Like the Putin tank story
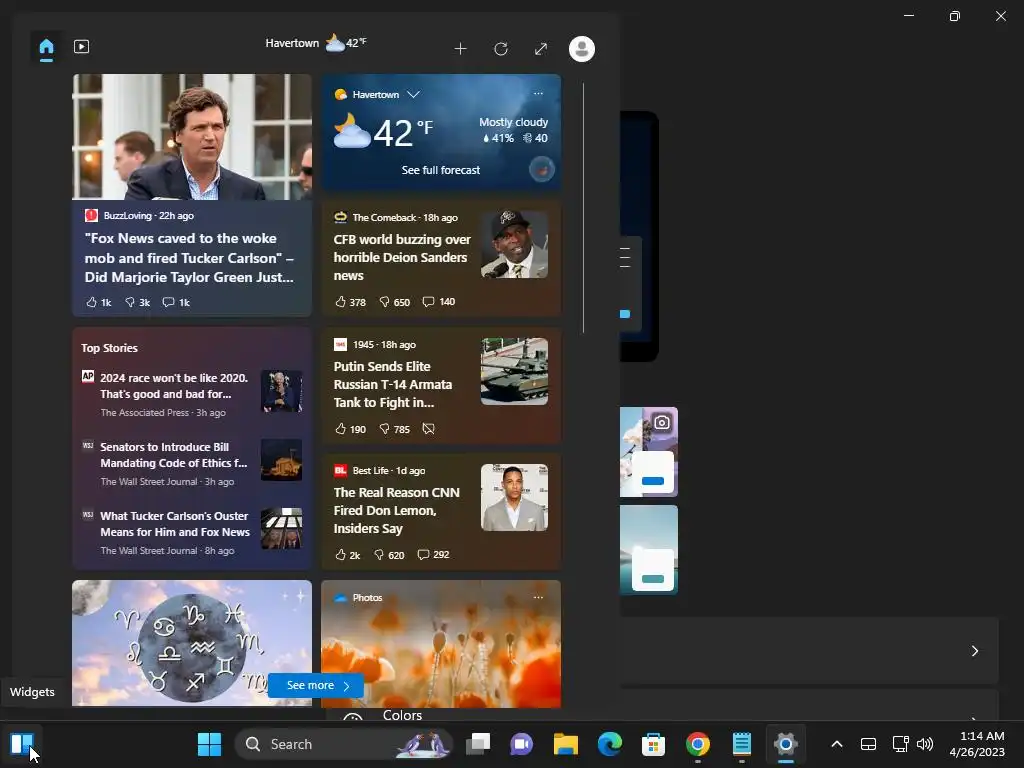 point(350,429)
